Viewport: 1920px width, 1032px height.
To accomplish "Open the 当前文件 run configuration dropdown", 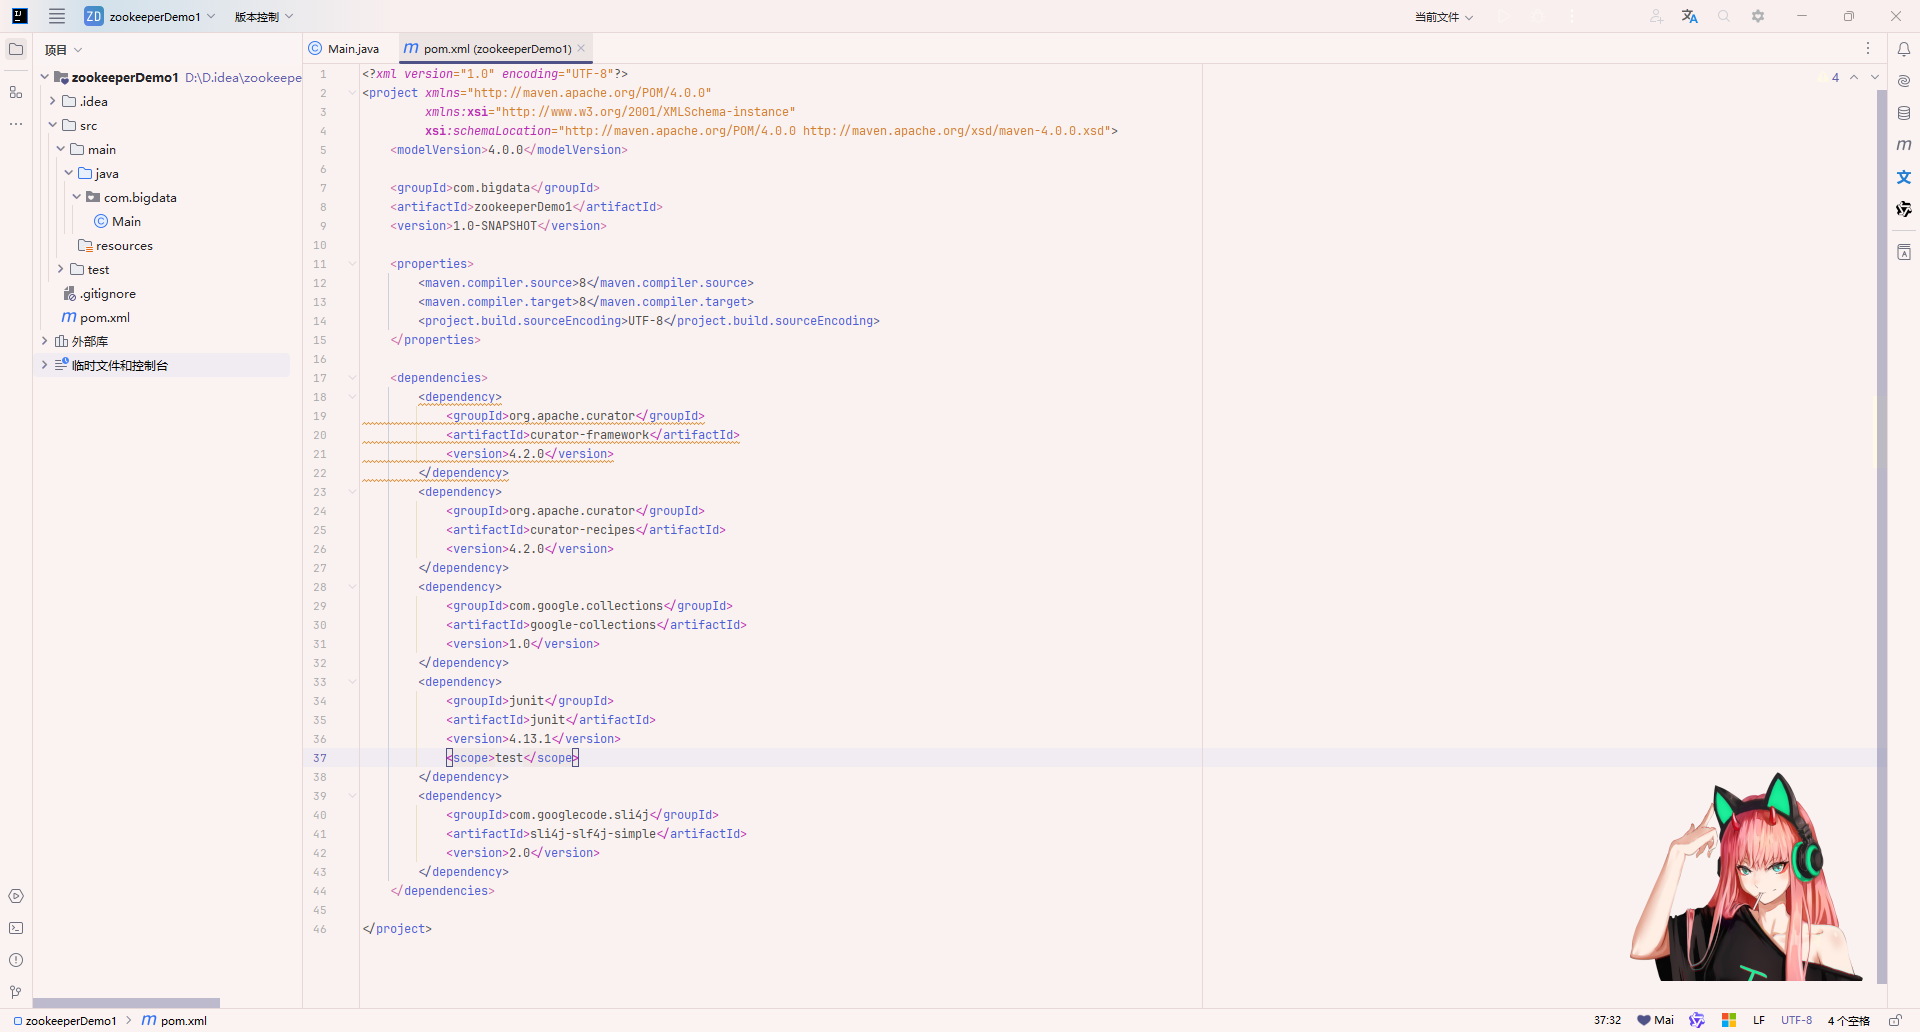I will pos(1444,17).
